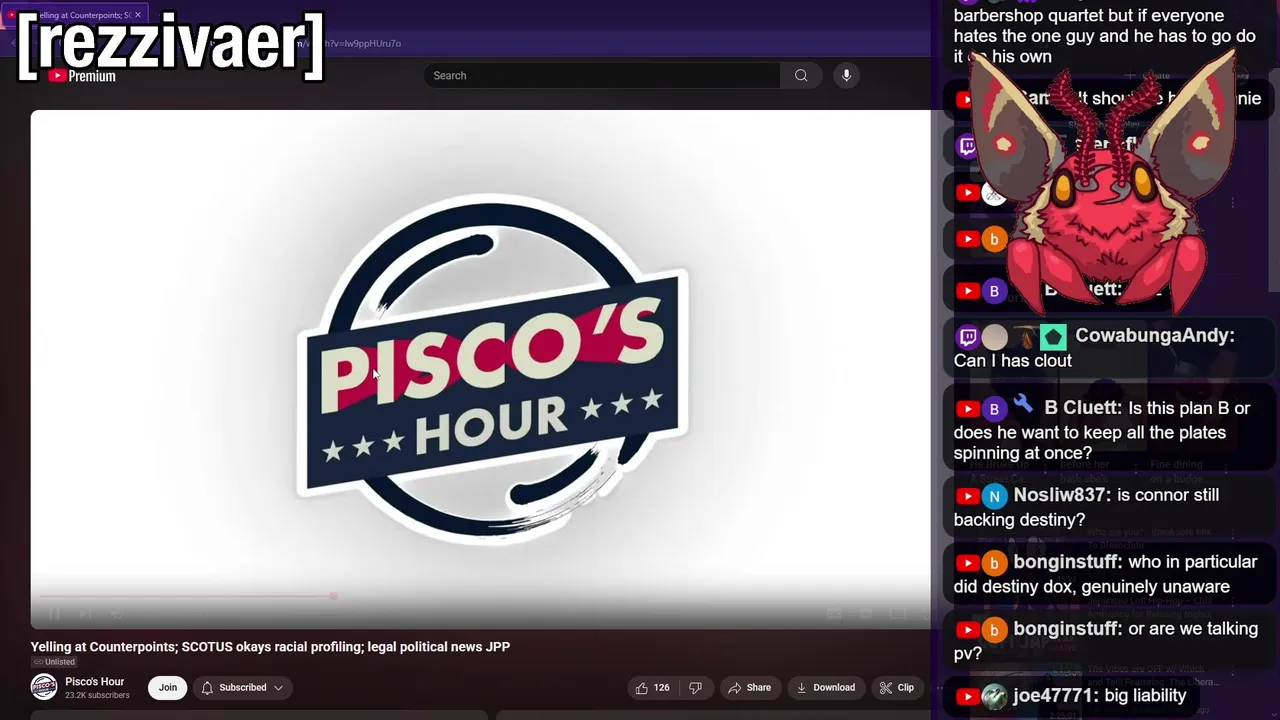Click the YouTube search magnifier button
The image size is (1280, 720).
(801, 76)
